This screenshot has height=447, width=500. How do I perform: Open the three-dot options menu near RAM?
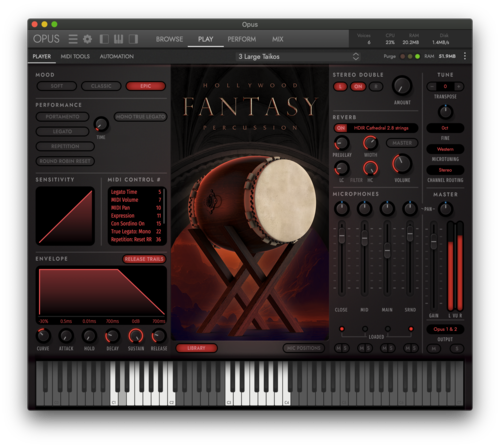[x=465, y=56]
